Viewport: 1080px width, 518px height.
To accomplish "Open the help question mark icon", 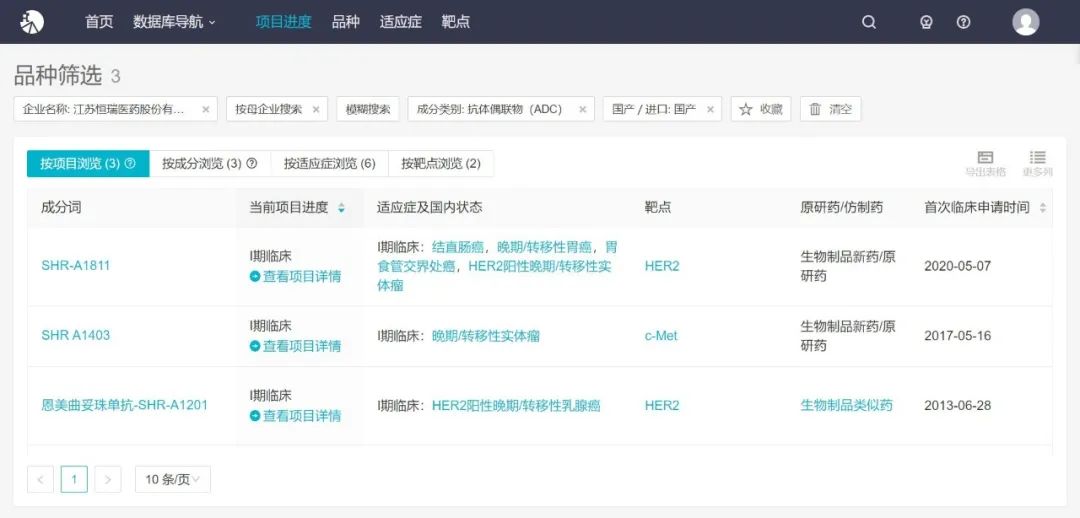I will tap(964, 22).
